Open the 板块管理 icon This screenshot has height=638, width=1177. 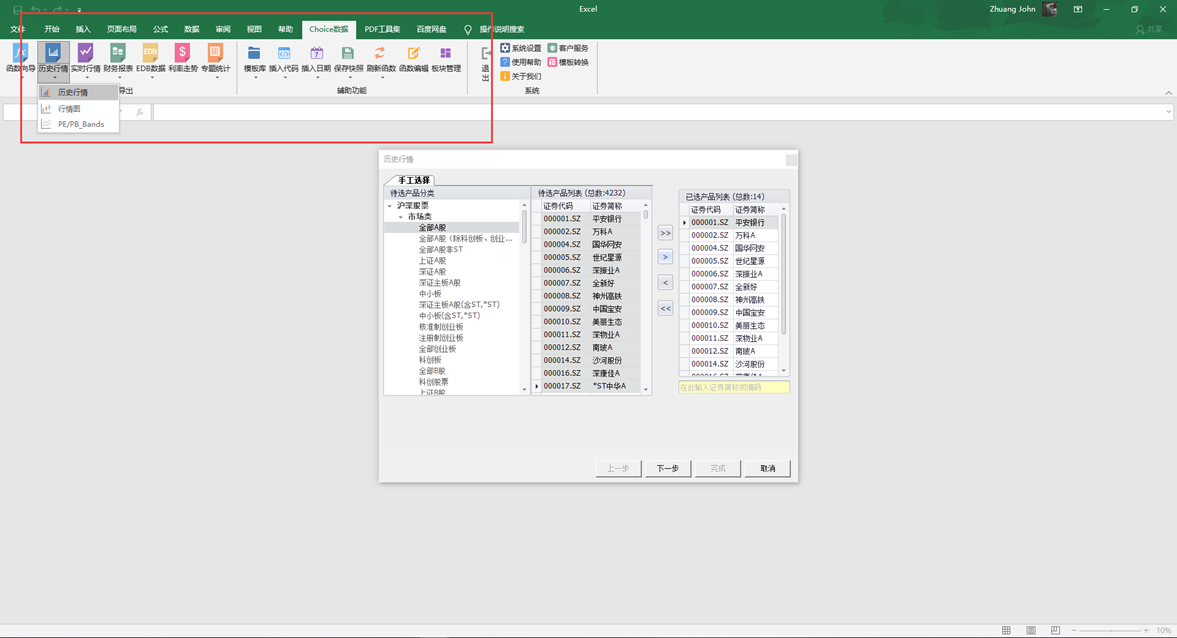coord(446,53)
